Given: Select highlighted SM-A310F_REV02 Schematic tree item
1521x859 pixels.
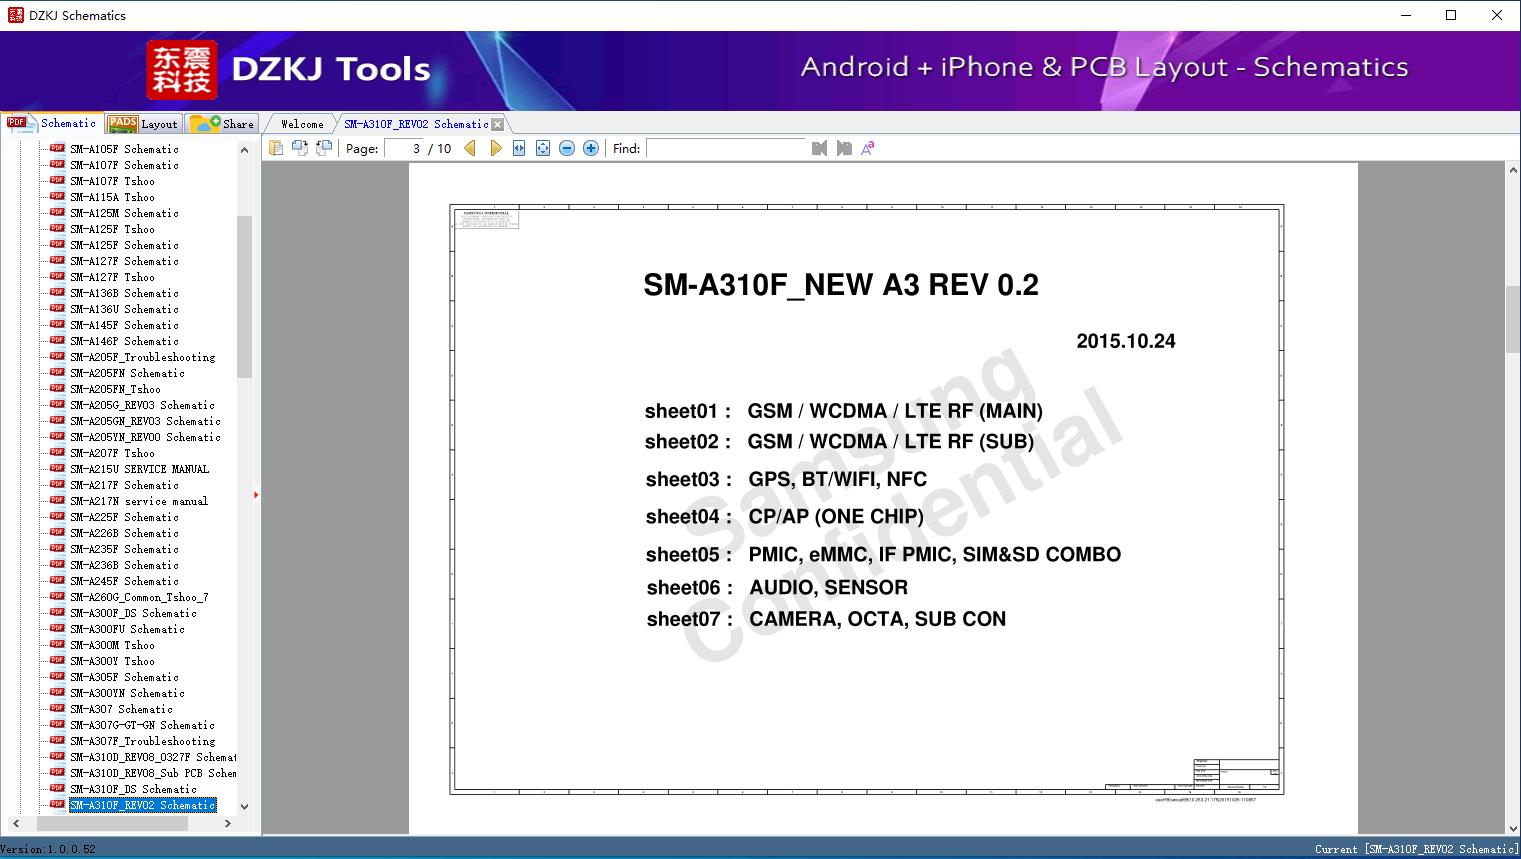Looking at the screenshot, I should click(x=142, y=805).
